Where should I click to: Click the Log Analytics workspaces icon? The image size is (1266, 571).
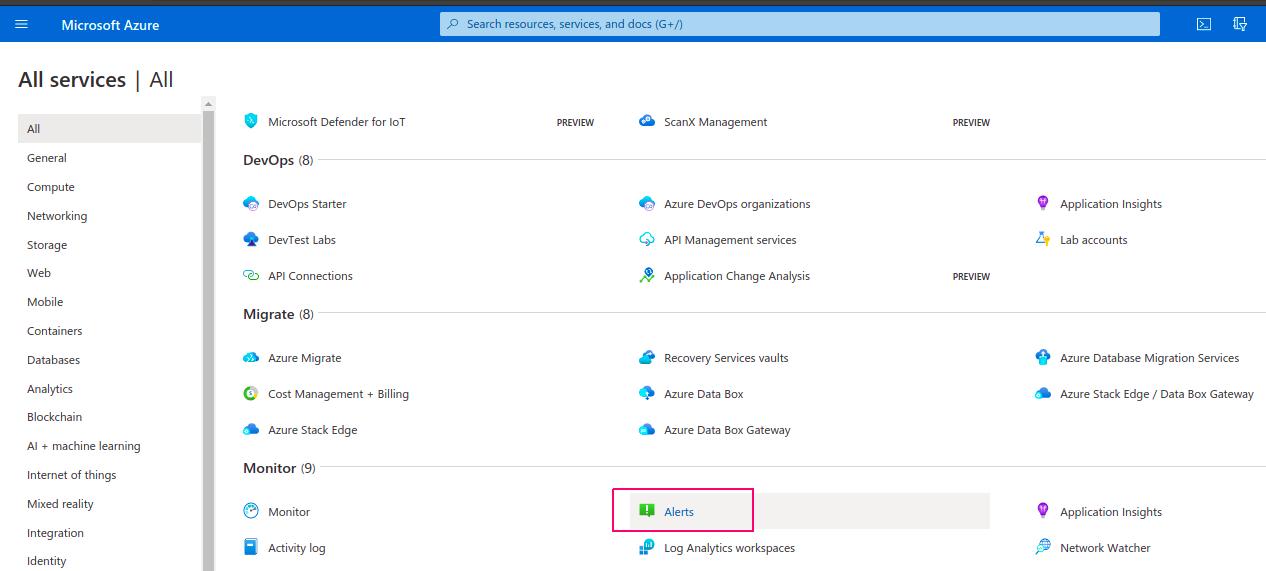647,547
